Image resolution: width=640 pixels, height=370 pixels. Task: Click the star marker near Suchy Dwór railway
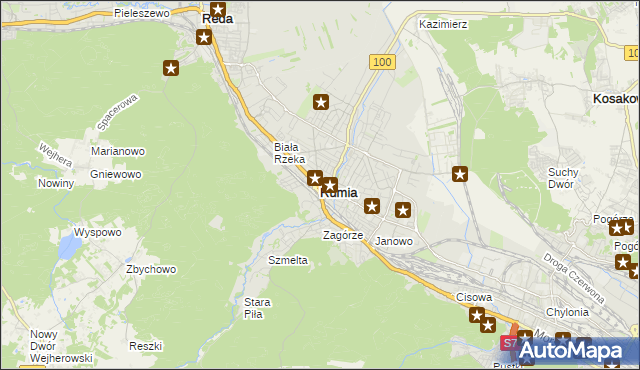click(460, 174)
